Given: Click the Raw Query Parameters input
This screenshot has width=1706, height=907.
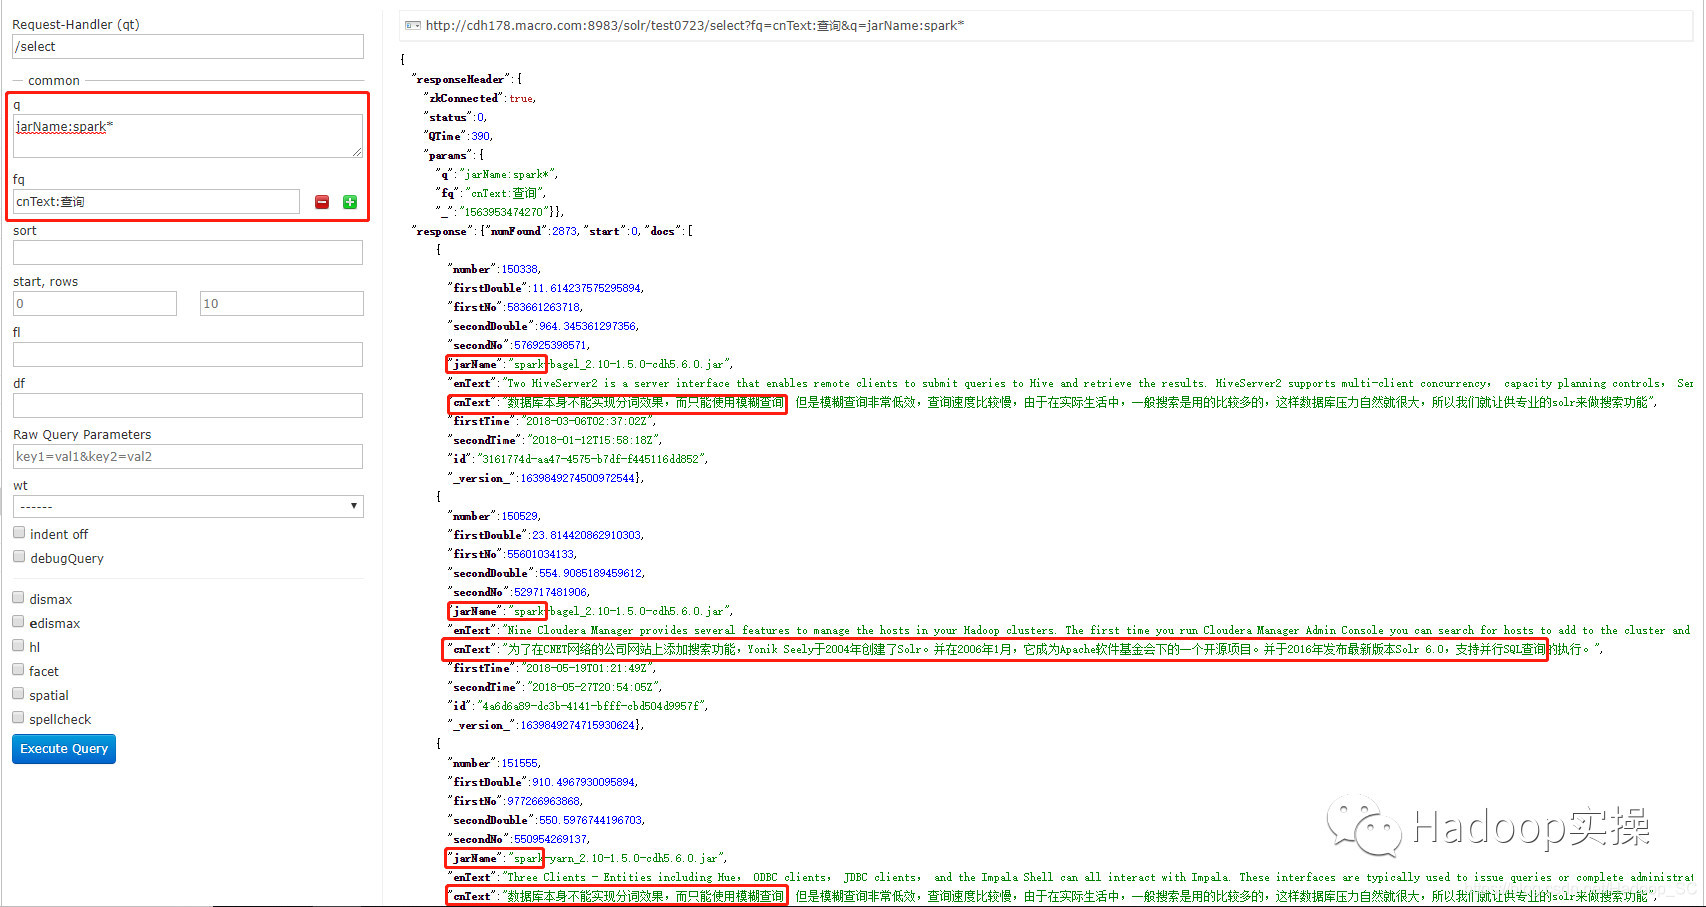Looking at the screenshot, I should click(x=188, y=457).
